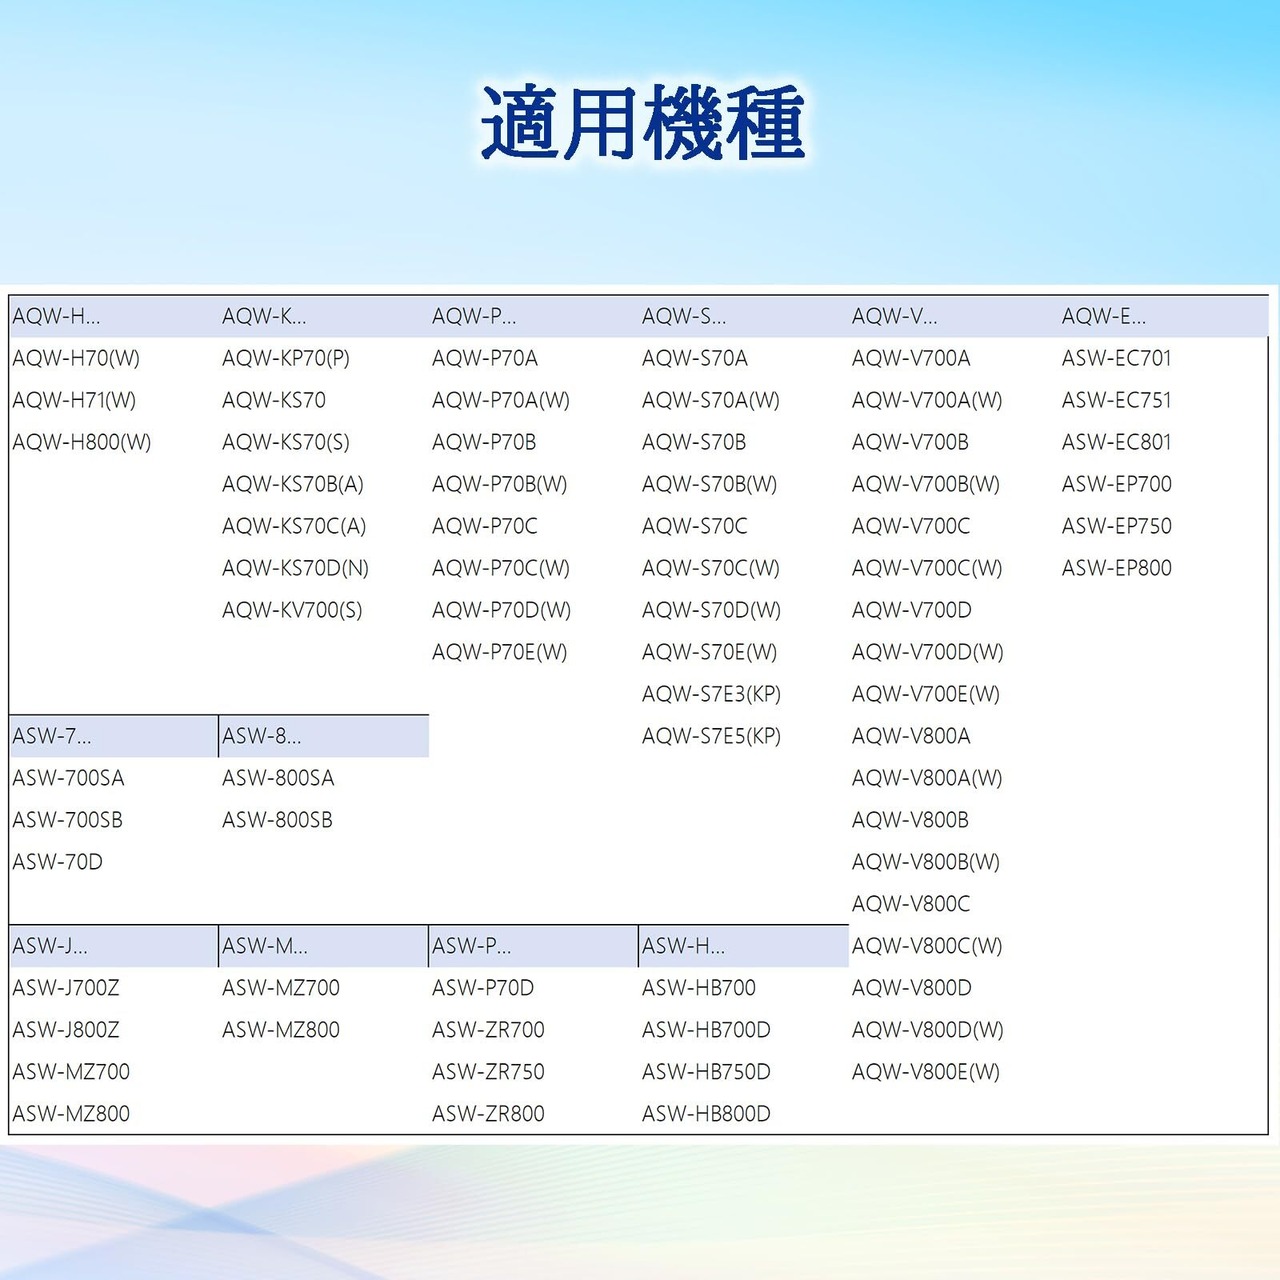Click the ASW-P... section header
Screen dimensions: 1280x1280
[x=534, y=947]
